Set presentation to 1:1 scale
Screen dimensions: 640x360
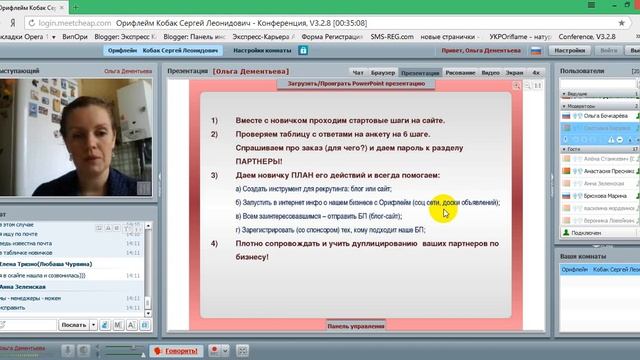538,85
